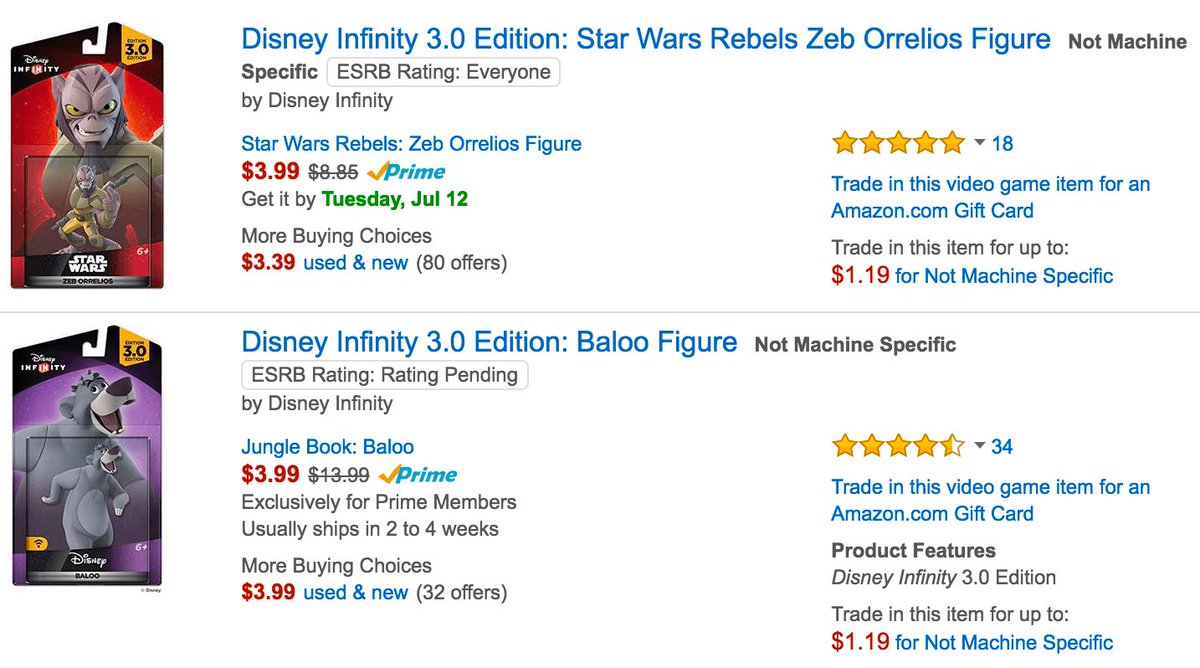Click the Prime badge on Zeb Orrelios
The width and height of the screenshot is (1200, 668).
[x=406, y=171]
